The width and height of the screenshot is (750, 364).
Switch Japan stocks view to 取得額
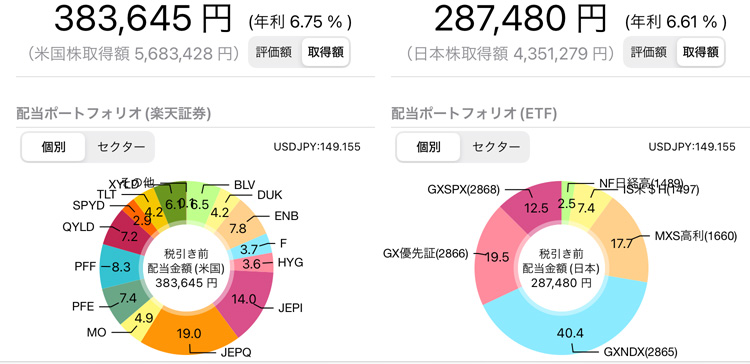click(701, 52)
